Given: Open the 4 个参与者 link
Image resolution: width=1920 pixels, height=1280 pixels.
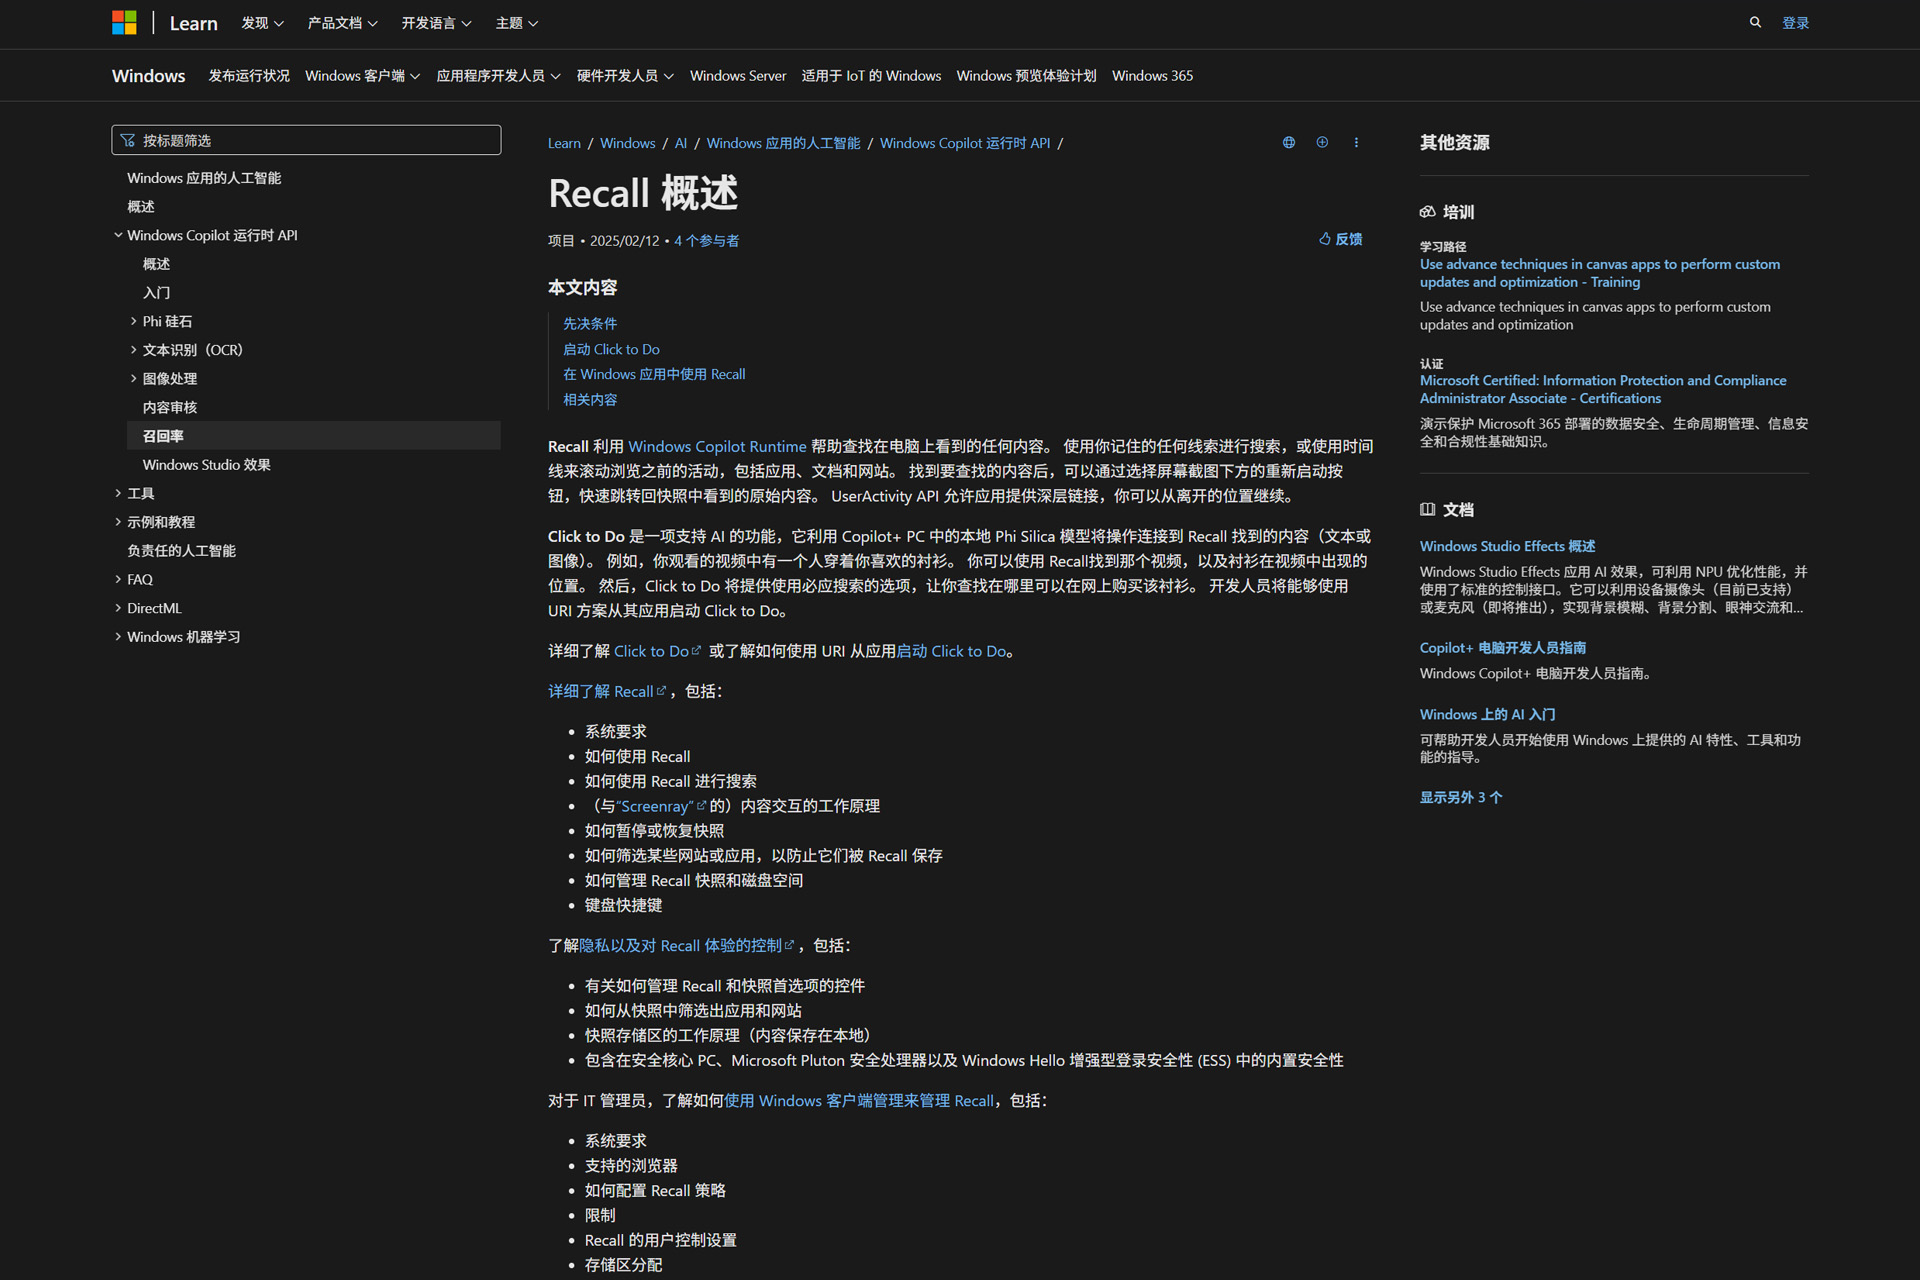Looking at the screenshot, I should [x=706, y=241].
